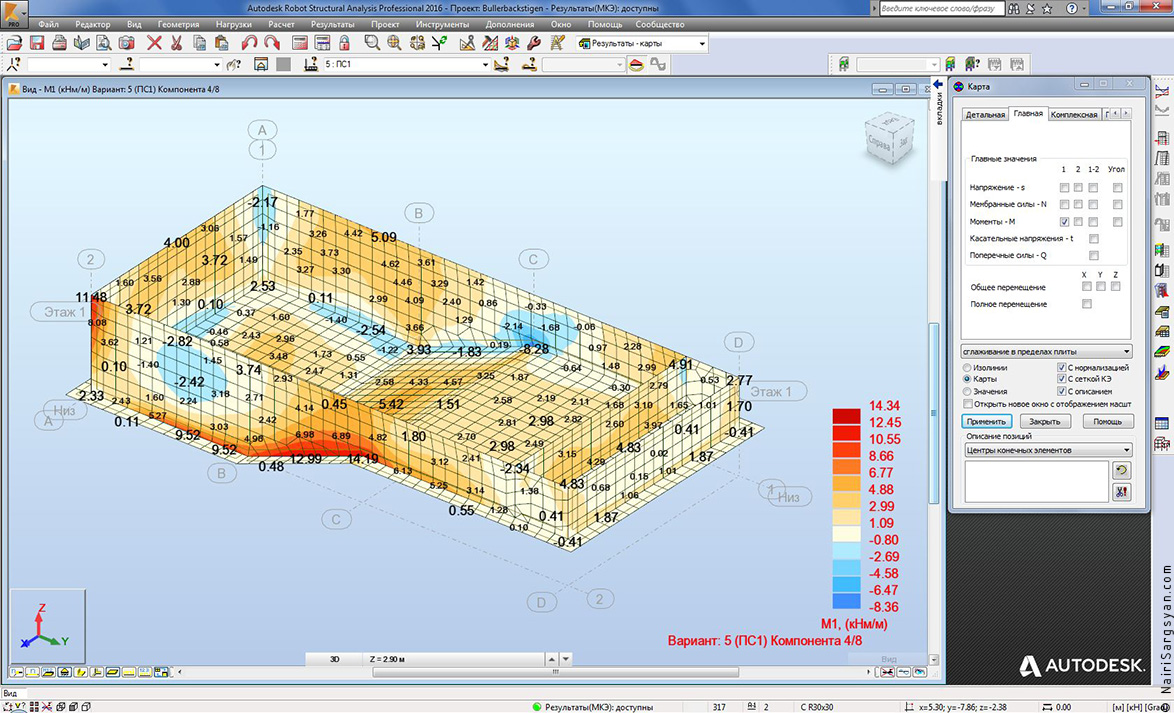Image resolution: width=1174 pixels, height=713 pixels.
Task: Start calculations with calculator icon
Action: coord(299,43)
